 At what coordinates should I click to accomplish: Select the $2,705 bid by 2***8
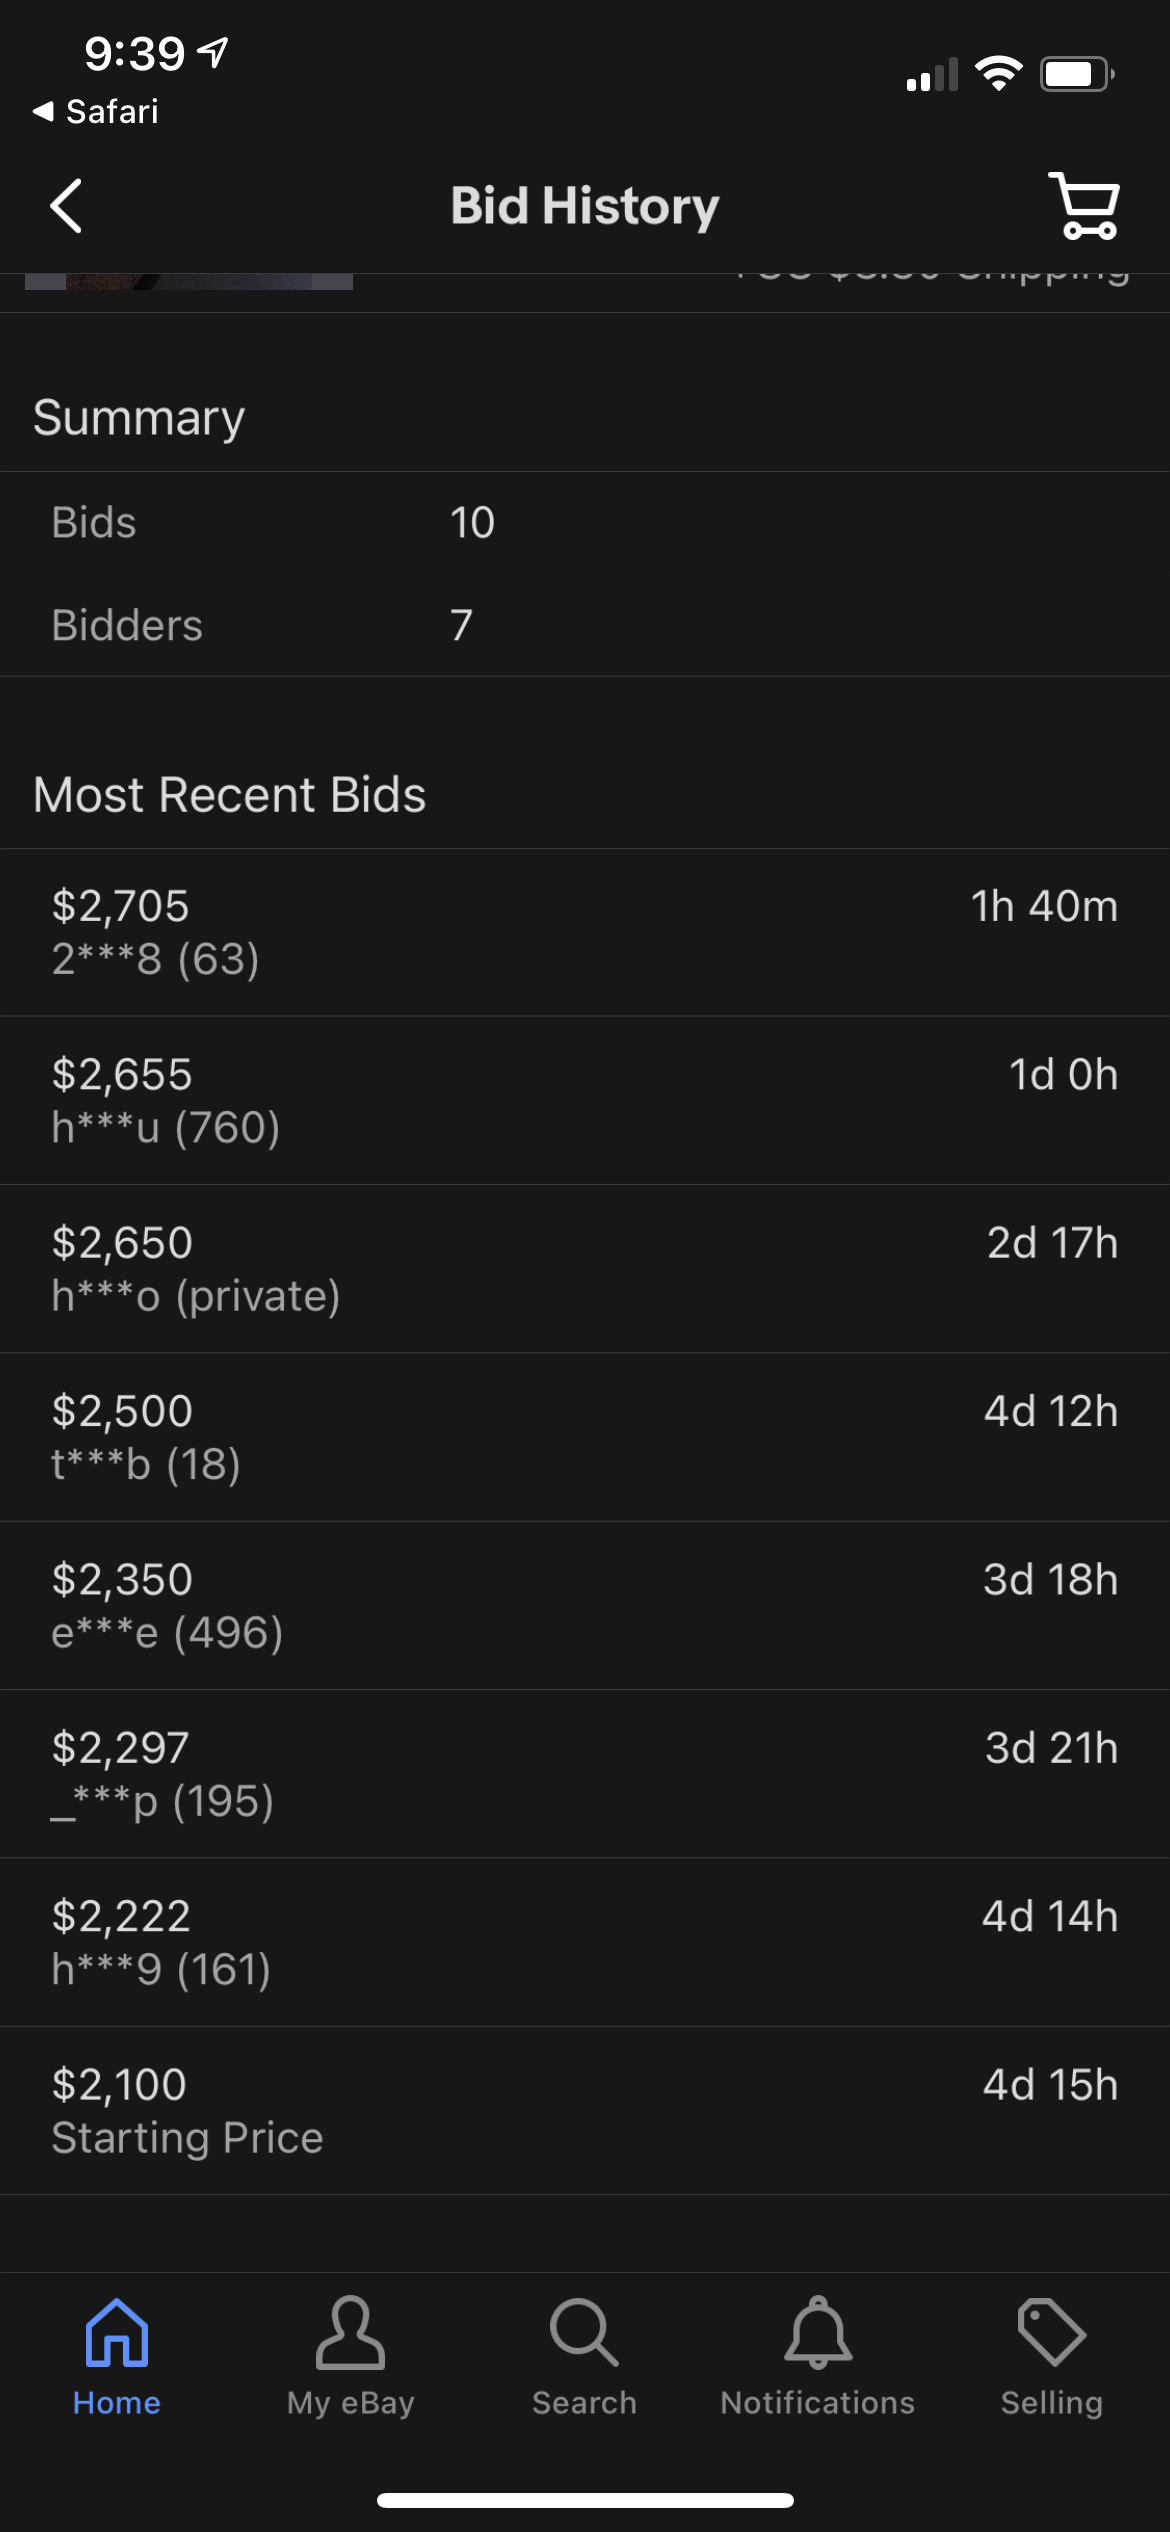[x=585, y=932]
